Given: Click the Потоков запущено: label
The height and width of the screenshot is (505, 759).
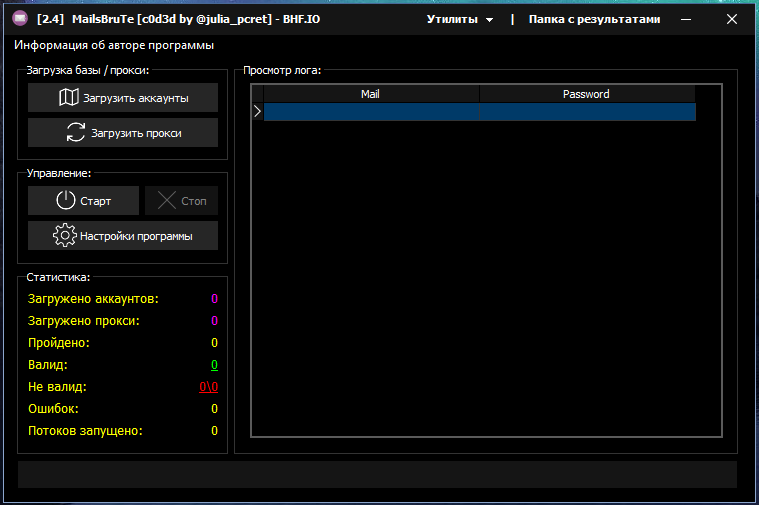Looking at the screenshot, I should pyautogui.click(x=85, y=431).
